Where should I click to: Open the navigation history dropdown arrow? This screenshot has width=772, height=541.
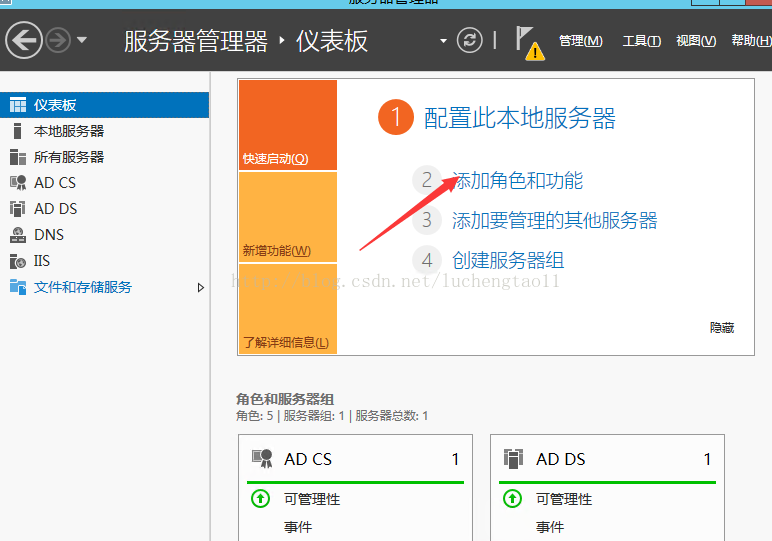[82, 40]
